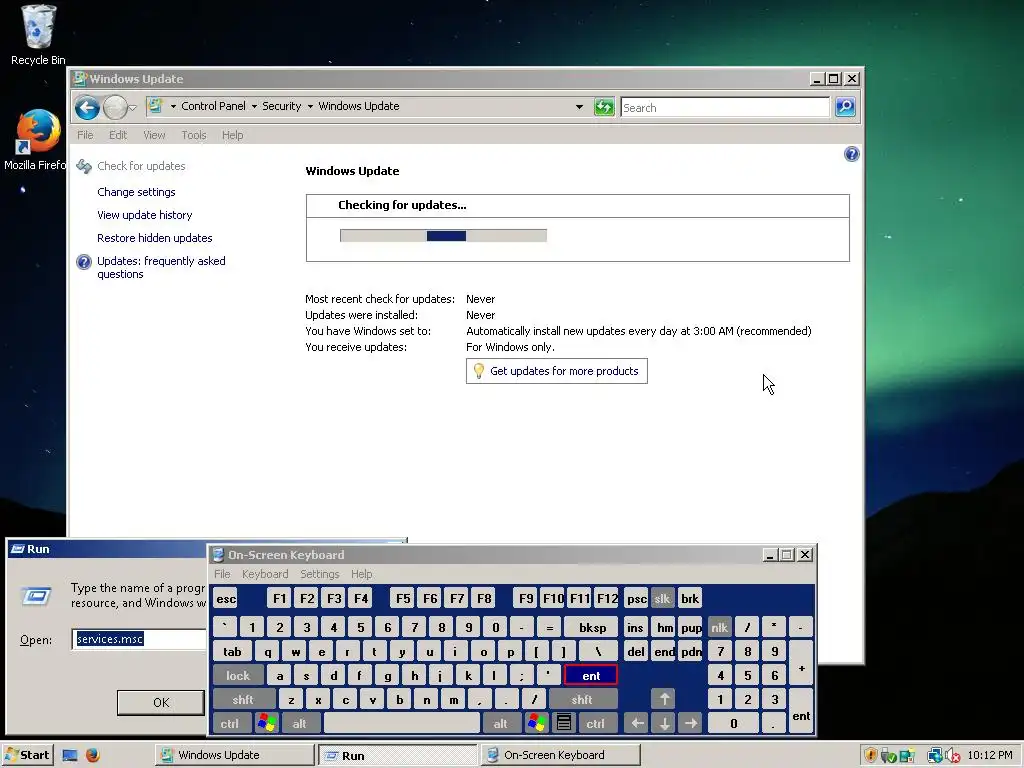
Task: Click the Security breadcrumb
Action: (281, 106)
